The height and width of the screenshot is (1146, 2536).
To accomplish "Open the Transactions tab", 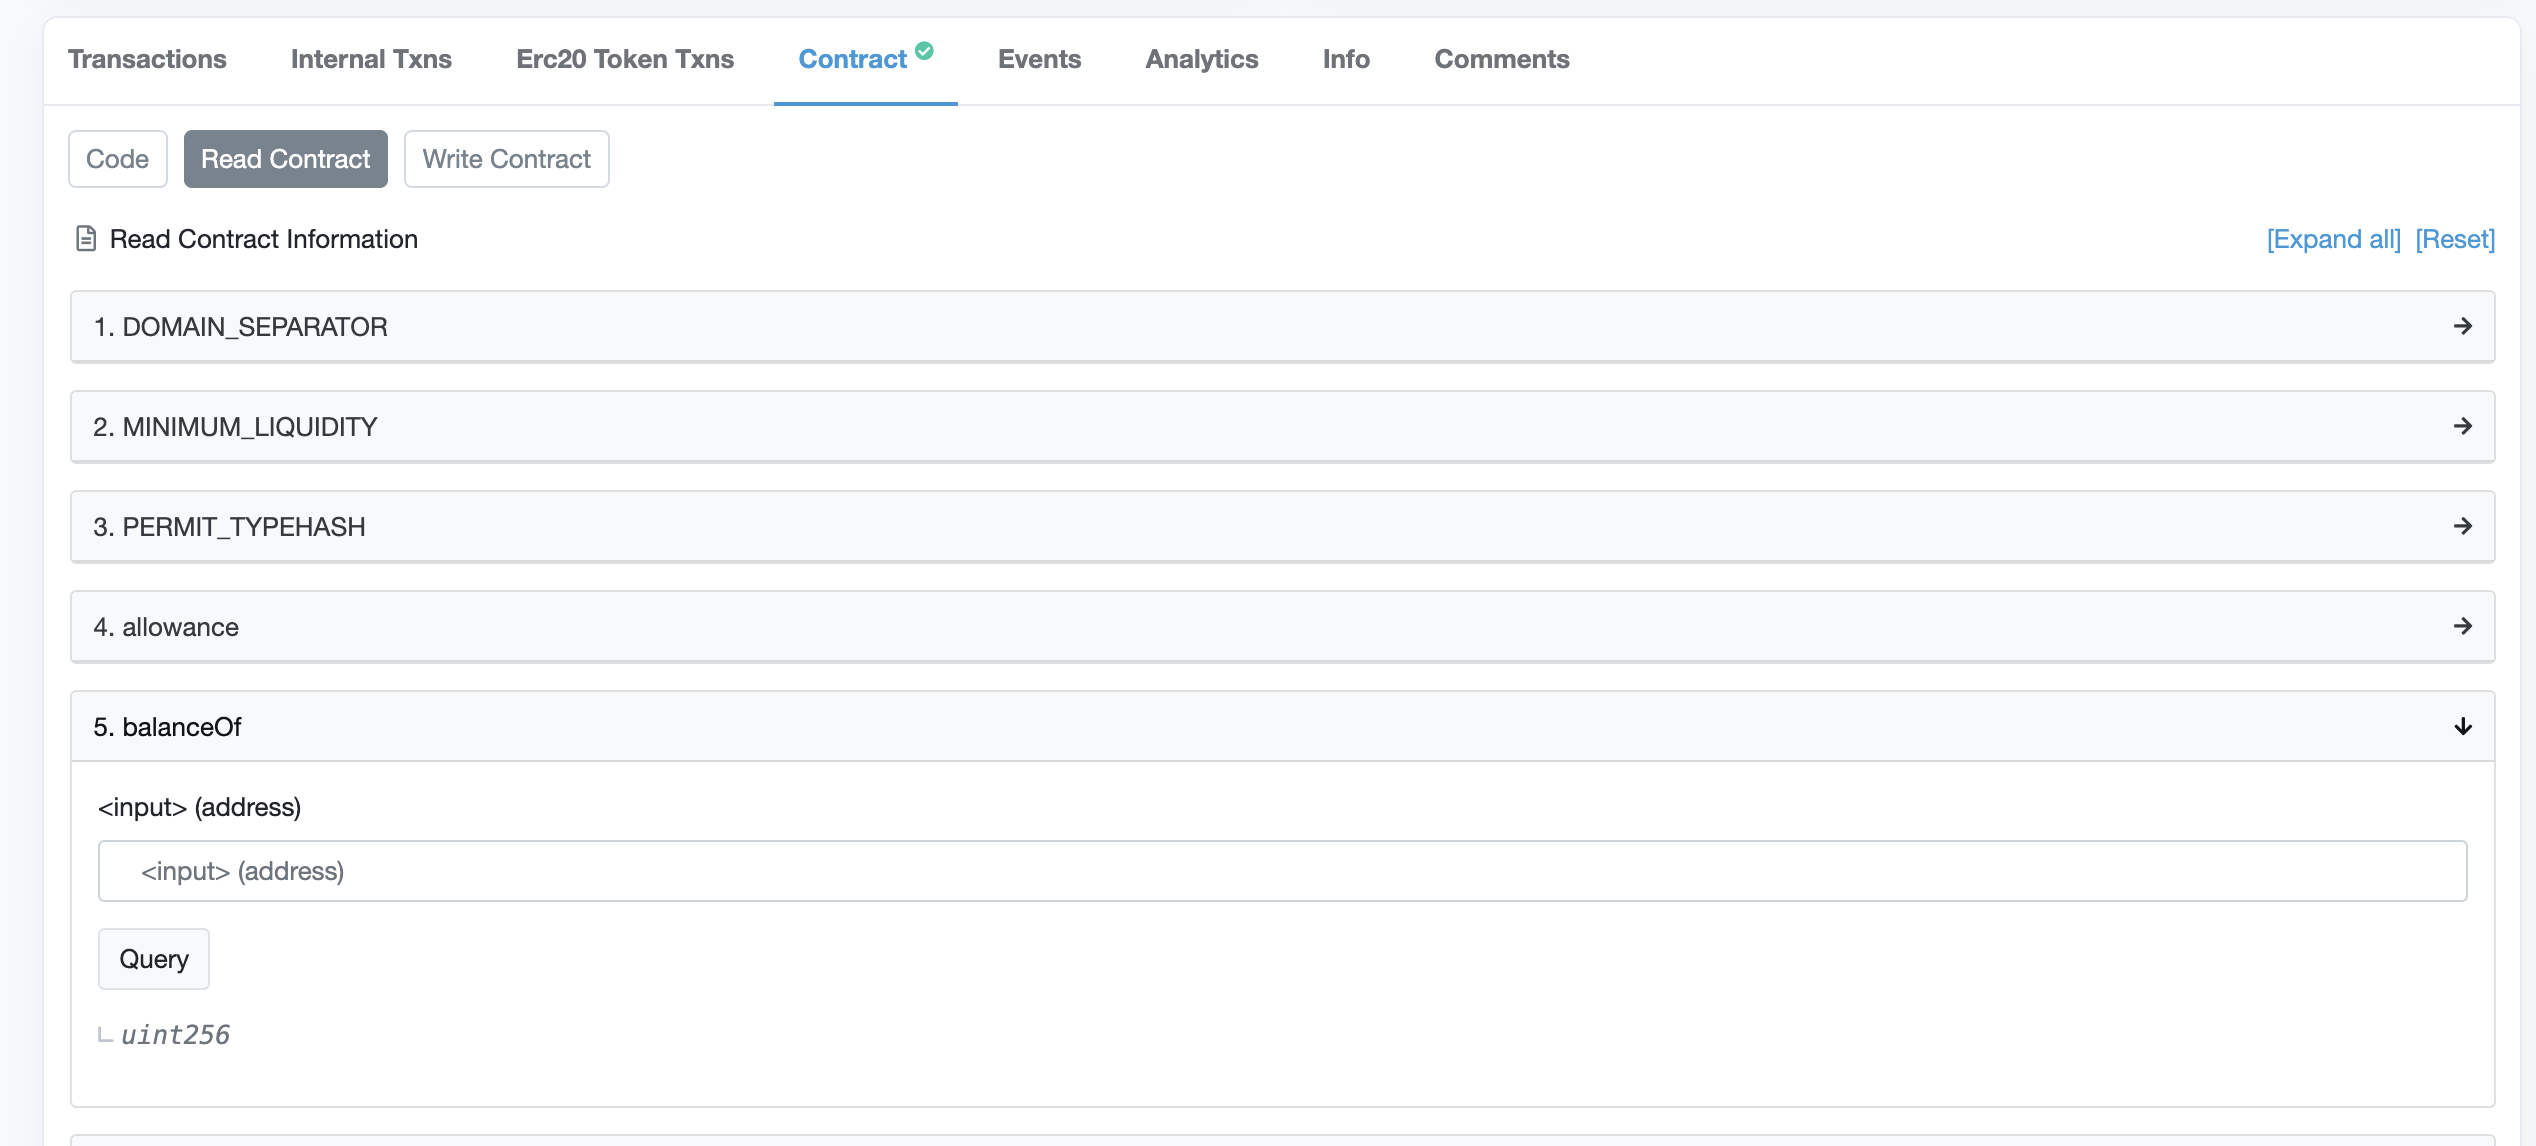I will (147, 59).
